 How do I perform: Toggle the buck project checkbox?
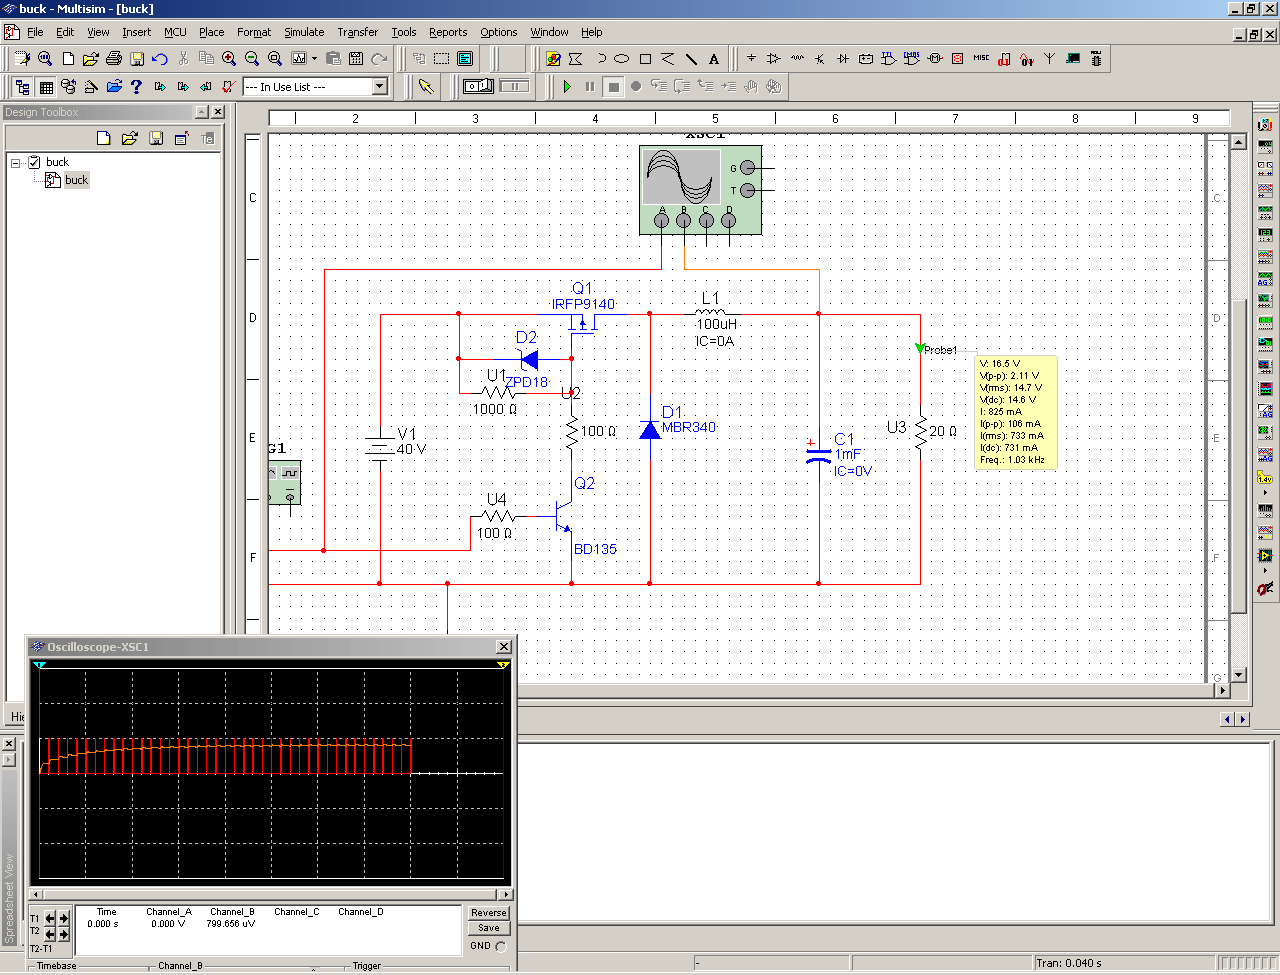click(34, 162)
